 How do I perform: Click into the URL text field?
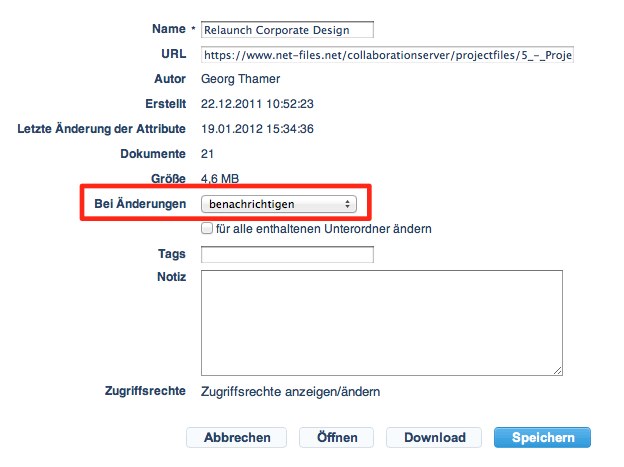click(x=387, y=54)
